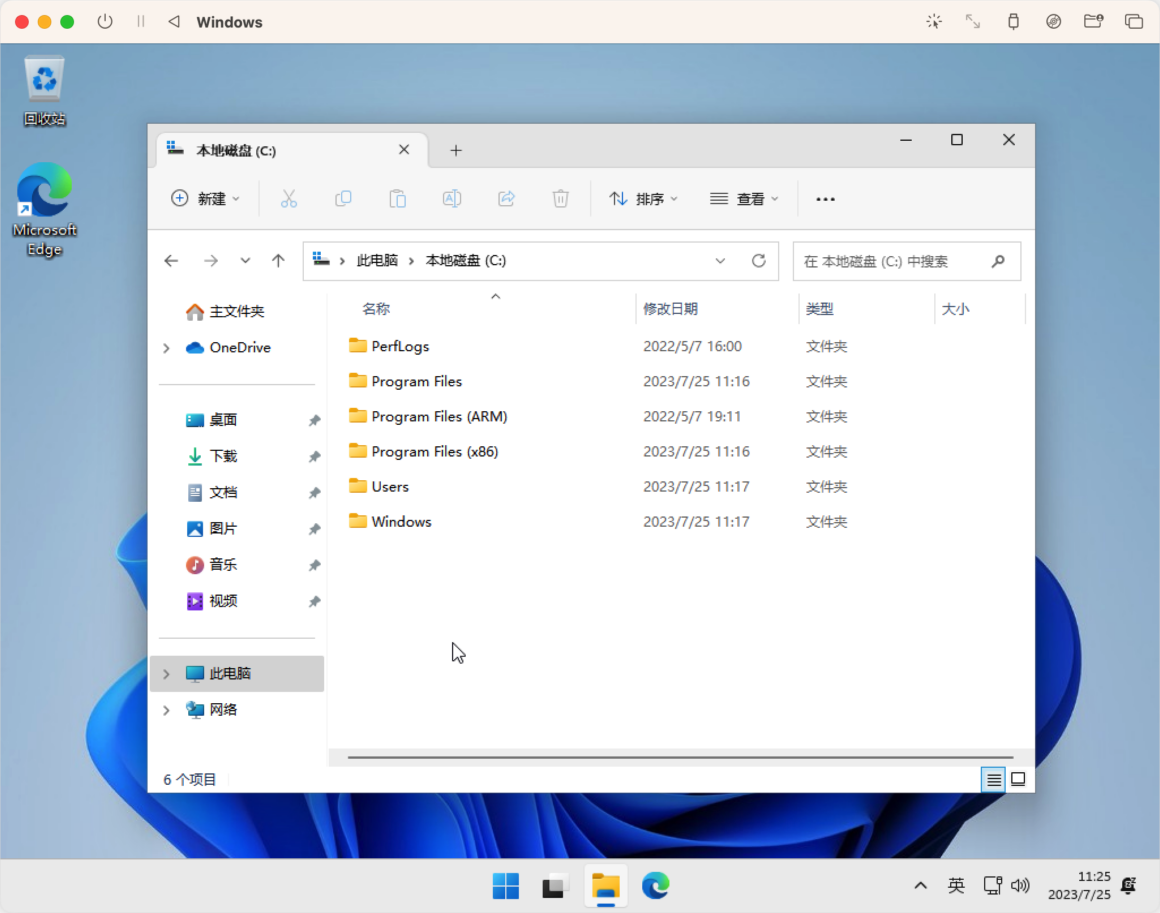Screen dimensions: 1160x913
Task: Click the horizontal scrollbar in file list
Action: [x=680, y=758]
